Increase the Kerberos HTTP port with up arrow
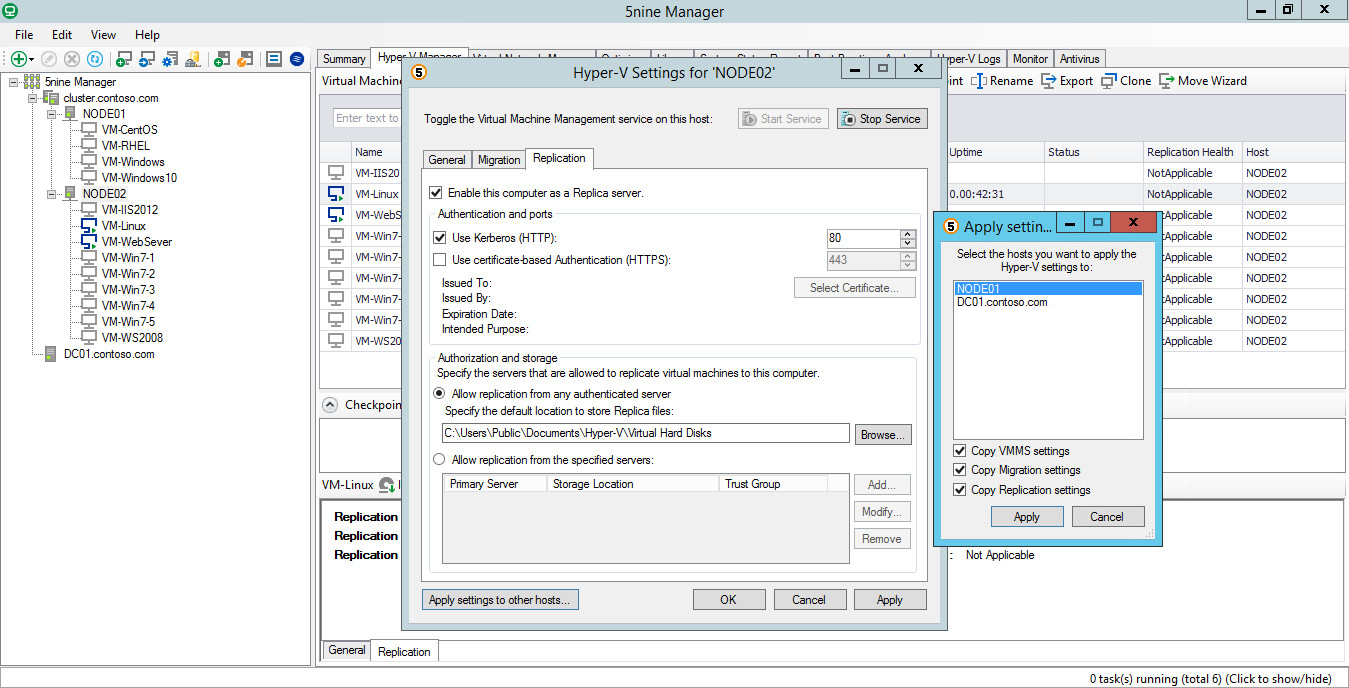 click(x=908, y=234)
